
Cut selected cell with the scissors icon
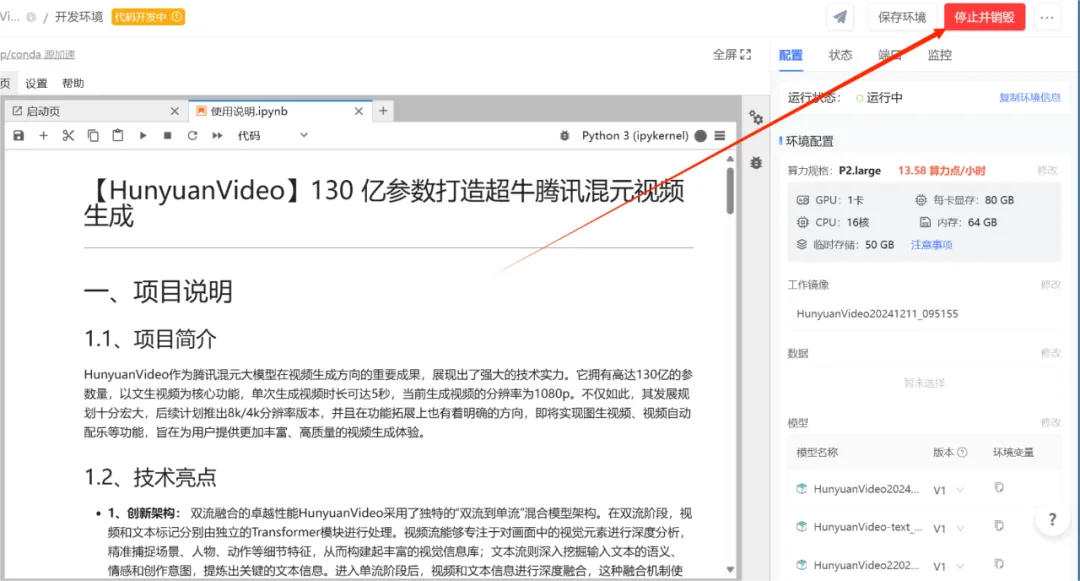coord(68,136)
